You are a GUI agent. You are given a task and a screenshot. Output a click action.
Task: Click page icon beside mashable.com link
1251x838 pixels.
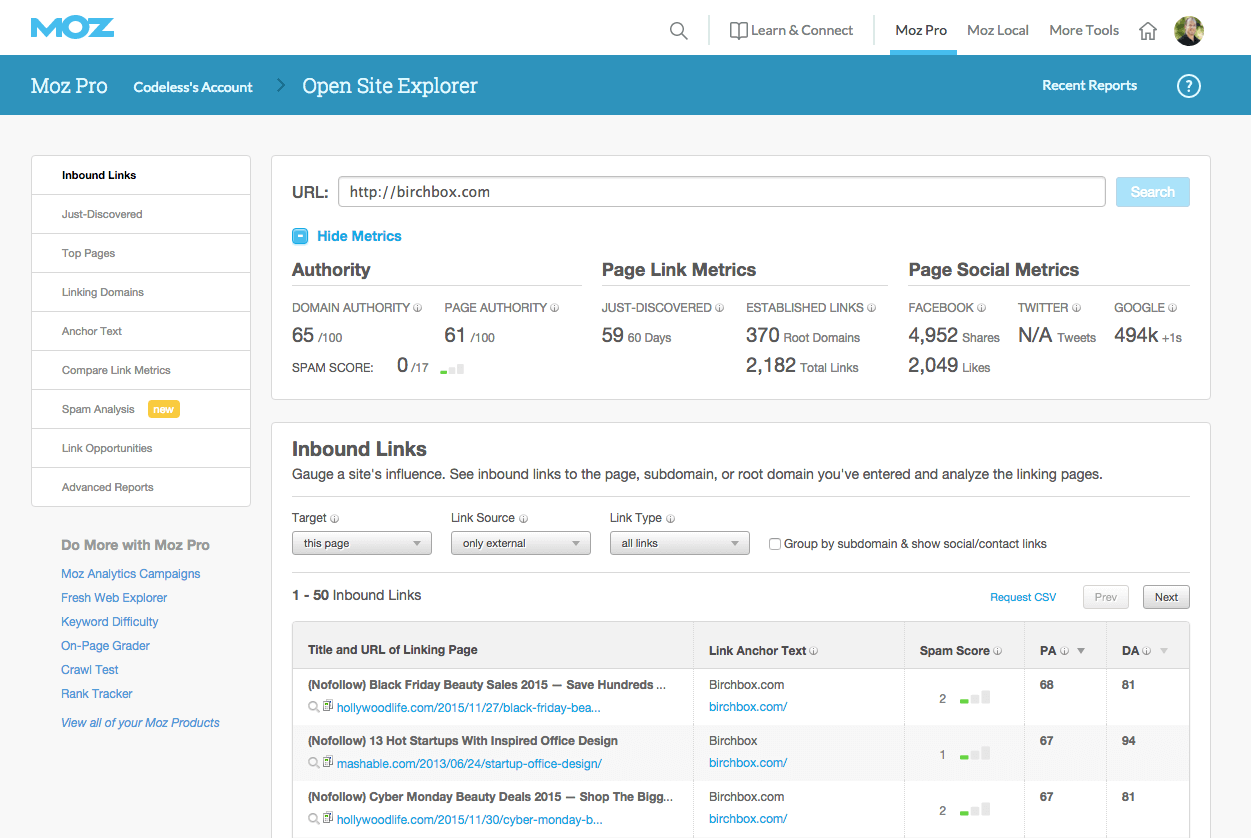pos(328,763)
